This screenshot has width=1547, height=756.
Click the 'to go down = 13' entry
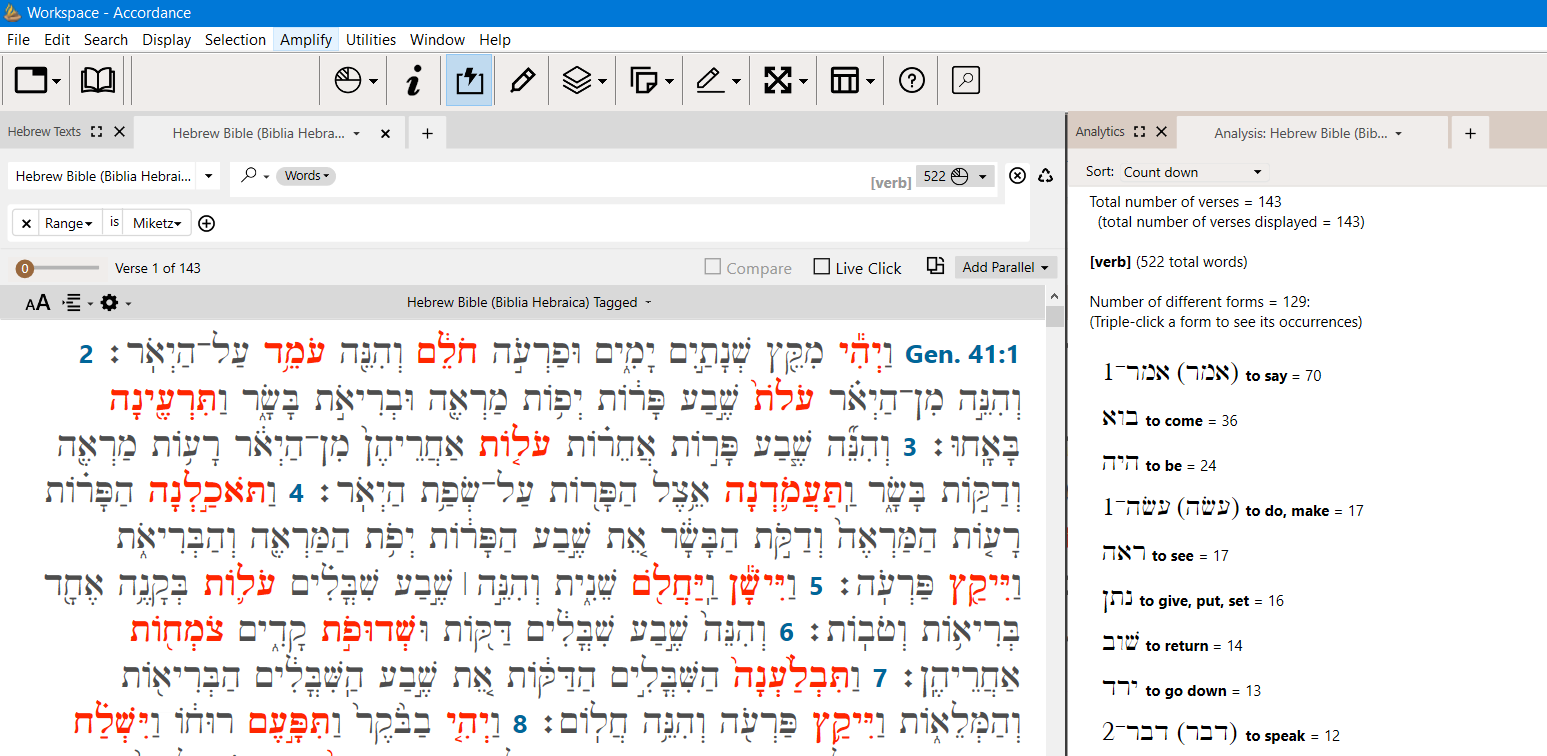pyautogui.click(x=1181, y=690)
